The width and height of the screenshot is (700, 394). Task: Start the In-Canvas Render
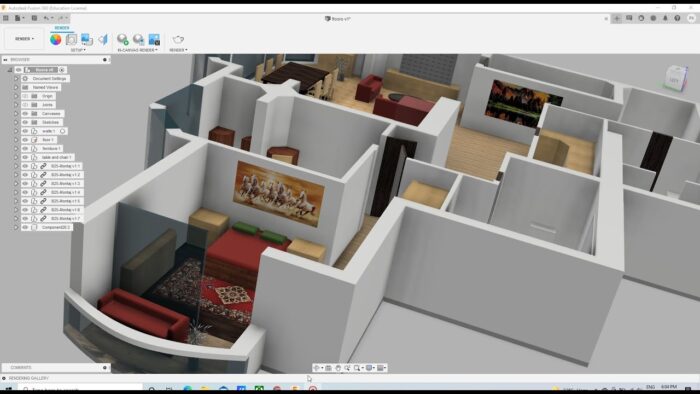pyautogui.click(x=123, y=39)
